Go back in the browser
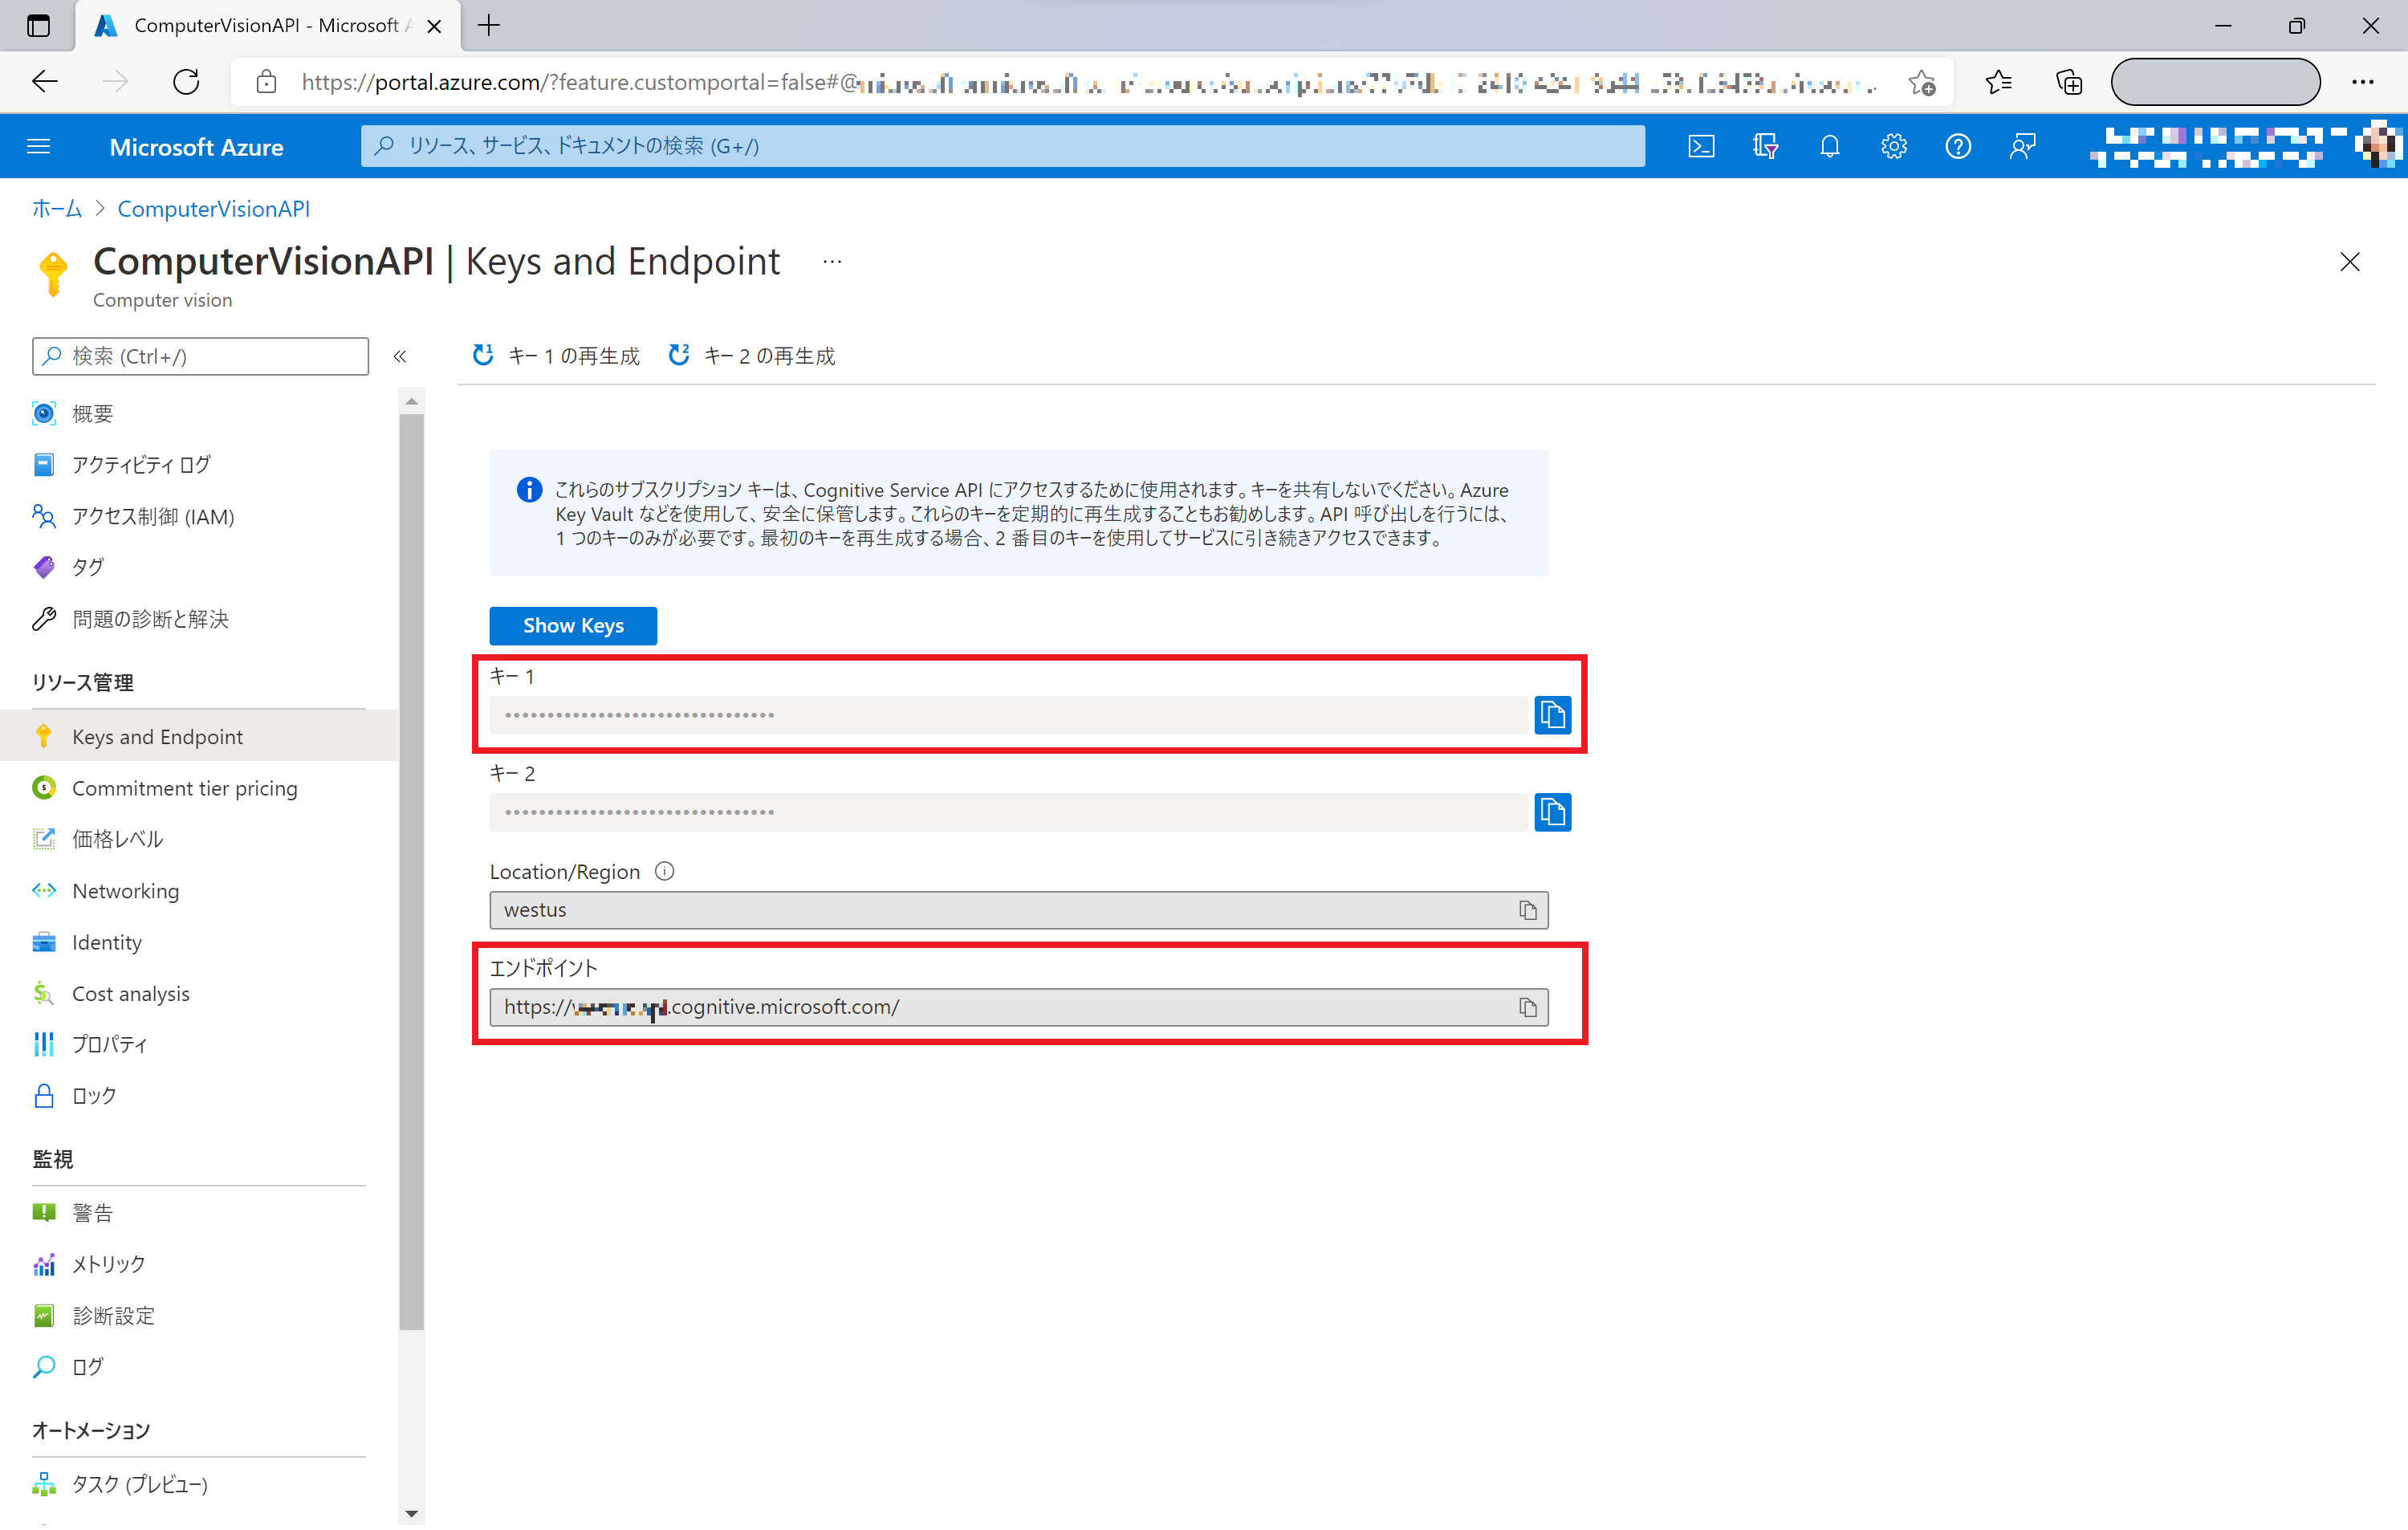 pyautogui.click(x=45, y=82)
